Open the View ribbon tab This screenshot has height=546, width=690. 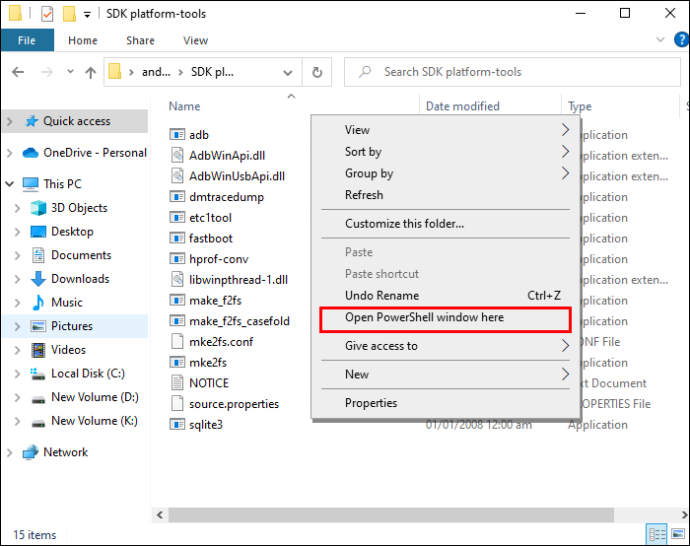tap(195, 40)
